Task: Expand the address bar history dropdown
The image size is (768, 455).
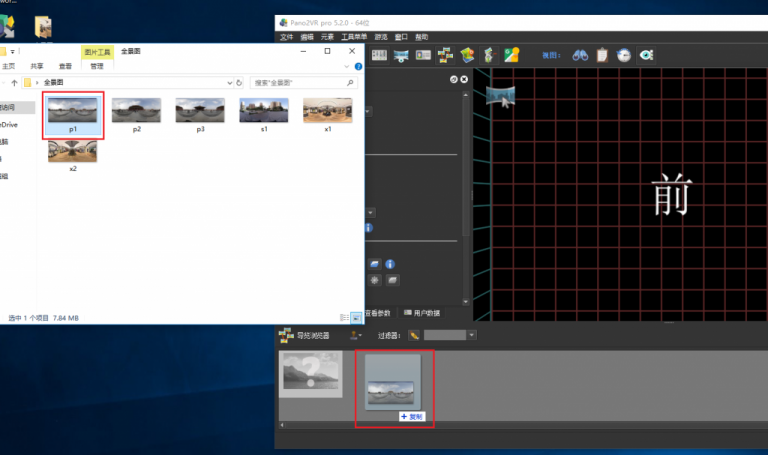Action: (229, 83)
